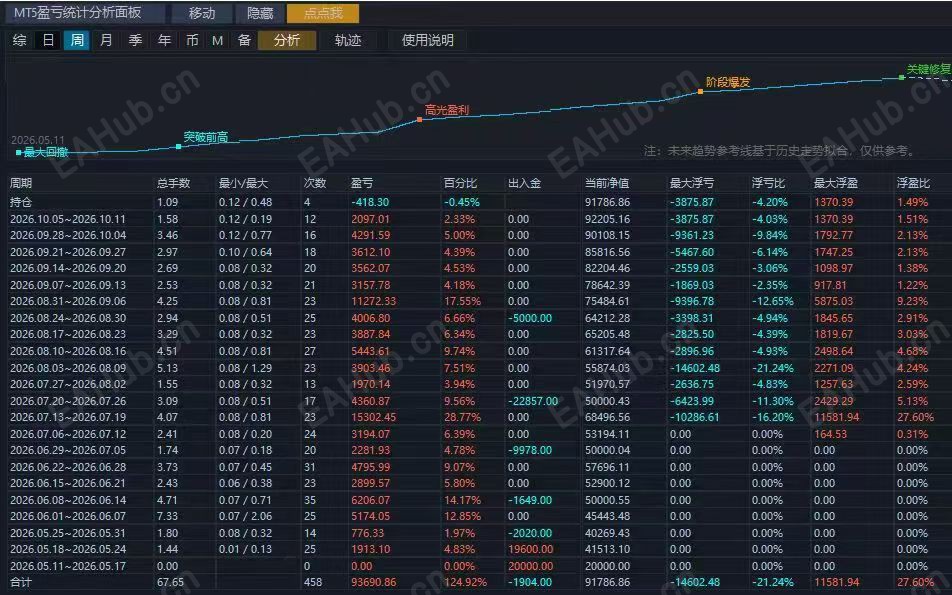Click the net value 50000.43
952x595 pixels.
[607, 401]
